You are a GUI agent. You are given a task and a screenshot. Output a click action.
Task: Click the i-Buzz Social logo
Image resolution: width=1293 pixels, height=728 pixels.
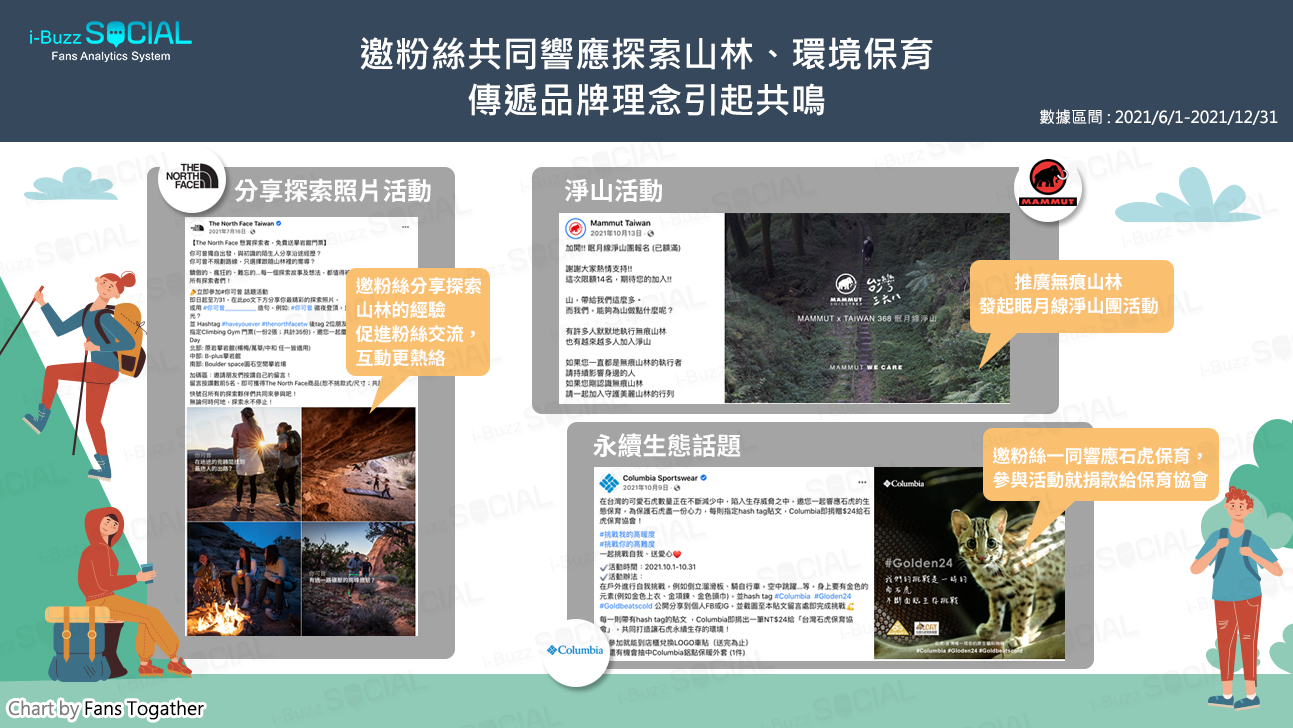(x=110, y=41)
